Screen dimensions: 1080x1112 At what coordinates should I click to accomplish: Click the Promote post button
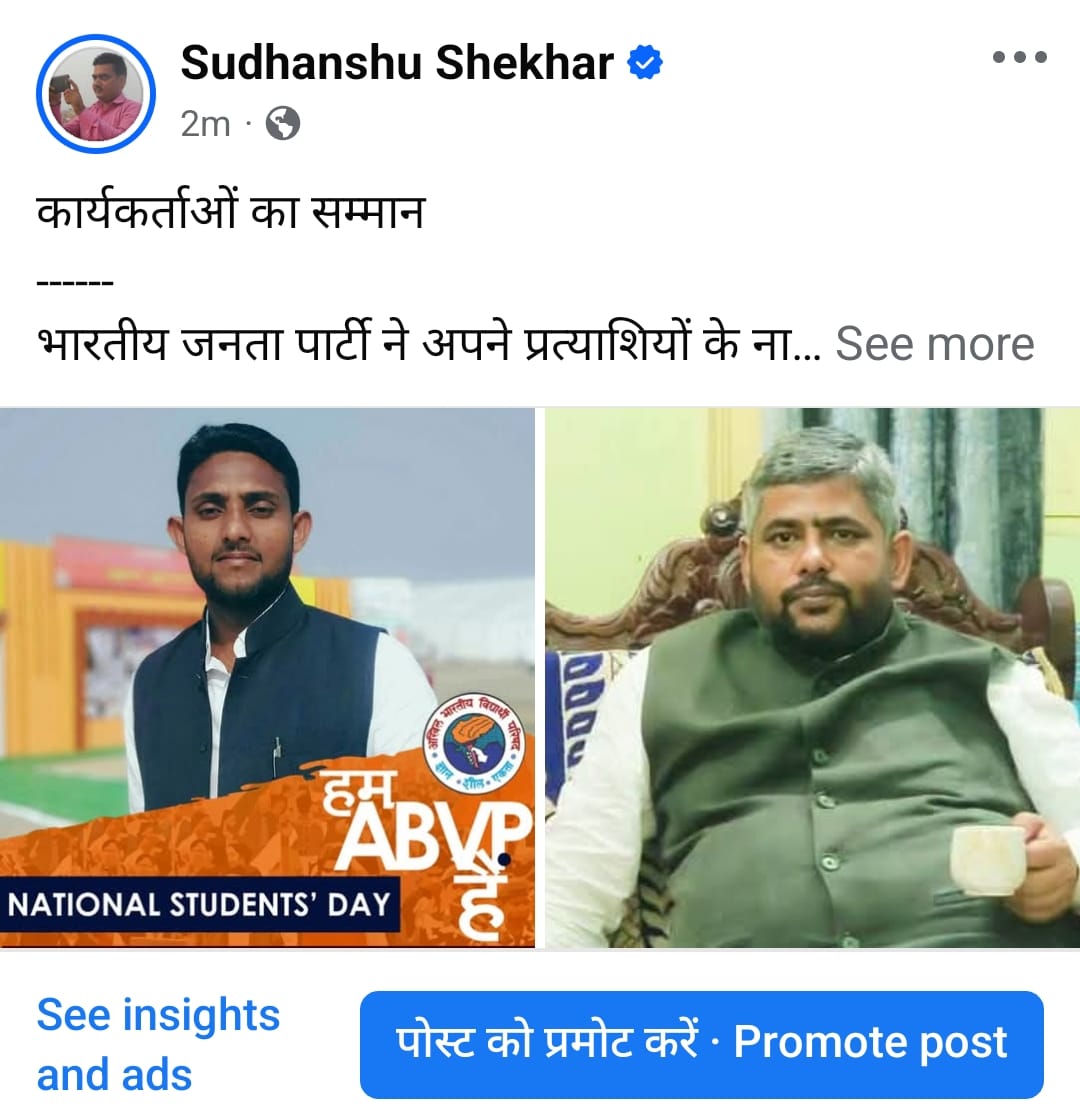pyautogui.click(x=701, y=1044)
